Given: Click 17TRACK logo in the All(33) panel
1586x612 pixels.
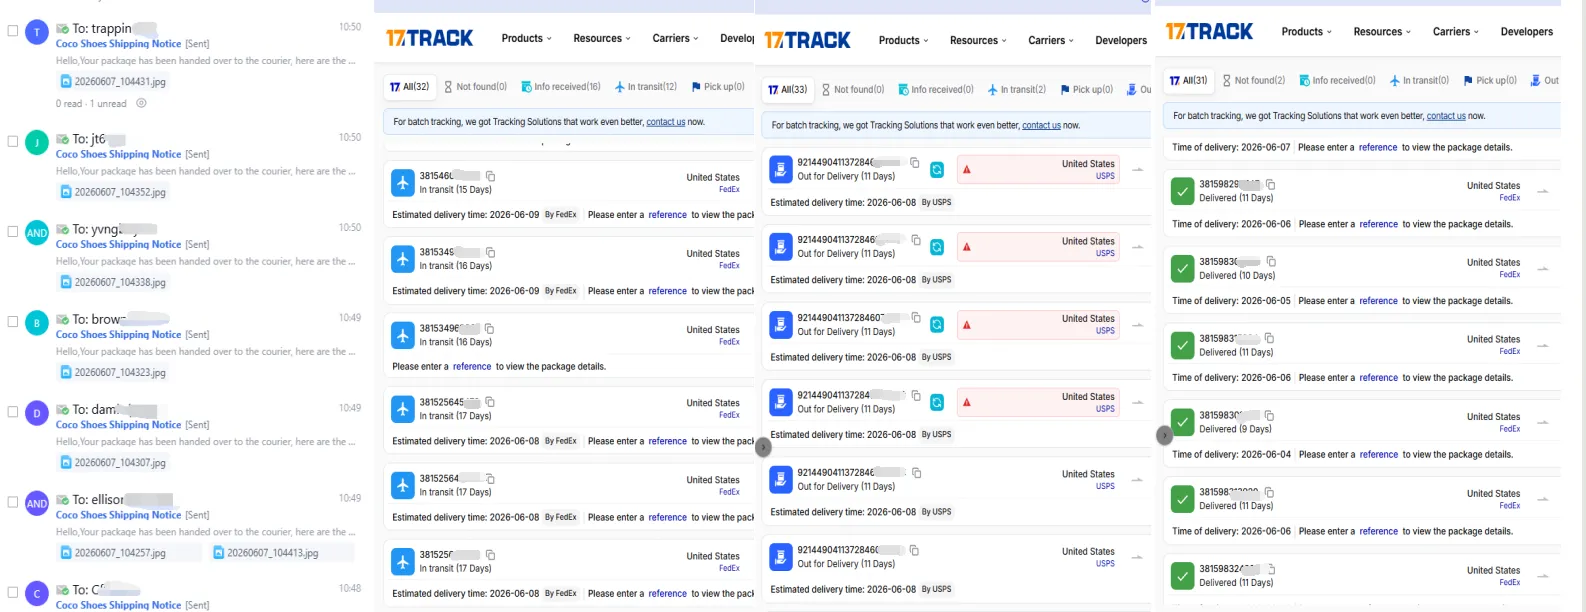Looking at the screenshot, I should (x=807, y=40).
